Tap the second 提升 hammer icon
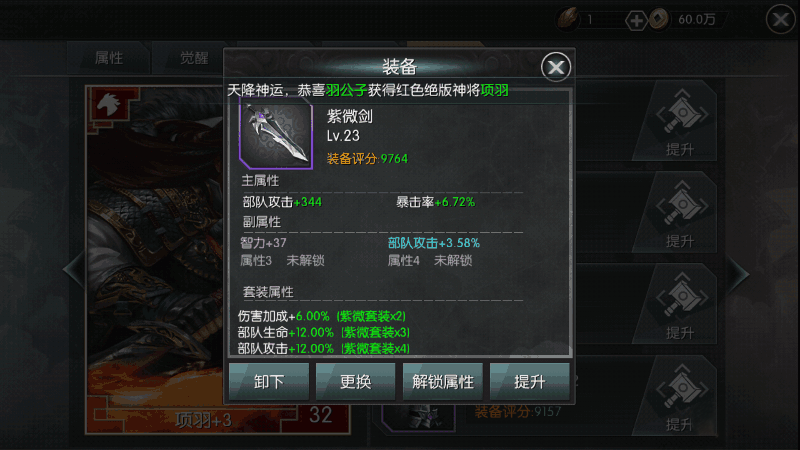Image resolution: width=800 pixels, height=450 pixels. pos(681,214)
